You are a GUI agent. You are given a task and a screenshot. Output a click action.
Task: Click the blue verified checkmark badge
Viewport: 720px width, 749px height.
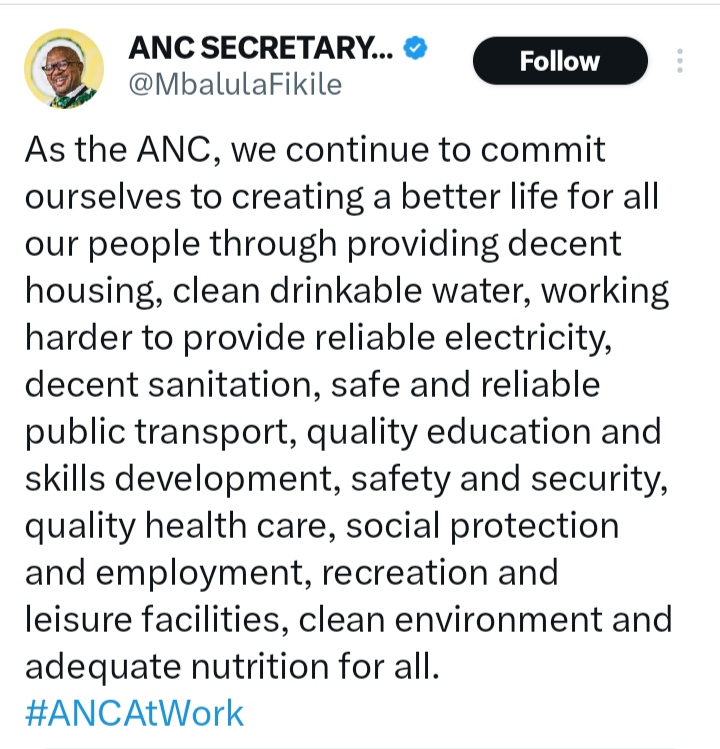click(415, 48)
